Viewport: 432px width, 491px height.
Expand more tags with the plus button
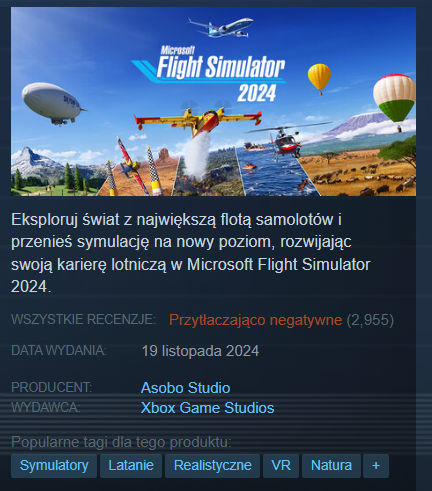point(376,465)
